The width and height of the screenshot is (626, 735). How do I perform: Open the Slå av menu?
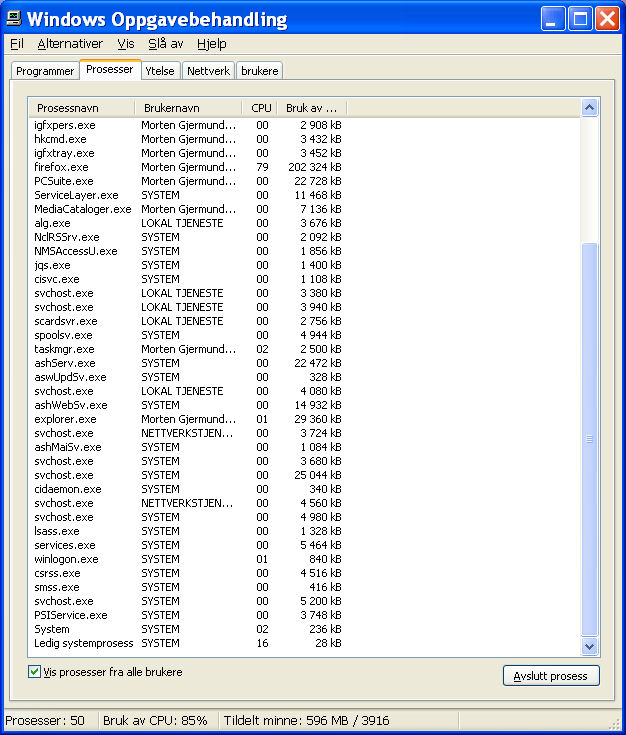pos(166,44)
